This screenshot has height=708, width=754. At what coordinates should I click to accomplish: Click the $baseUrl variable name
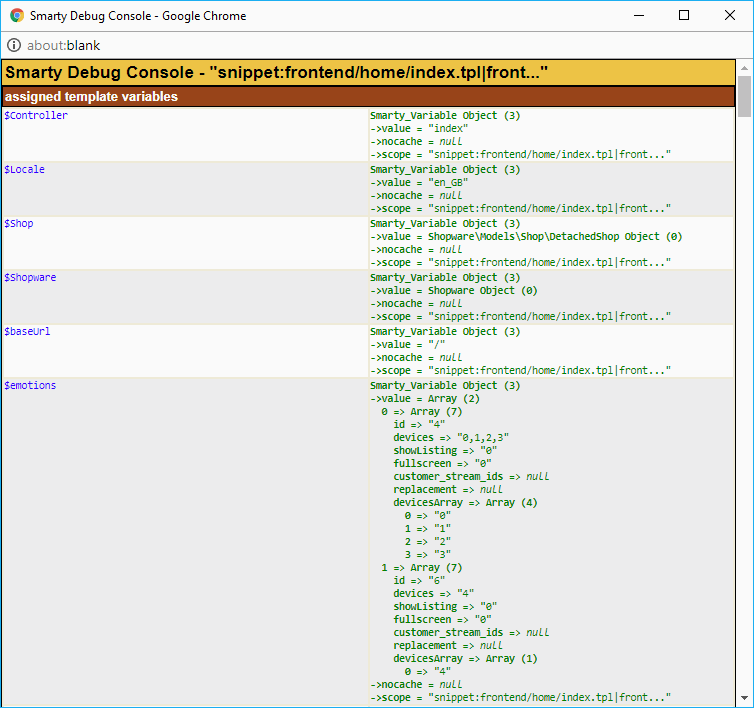[x=27, y=332]
